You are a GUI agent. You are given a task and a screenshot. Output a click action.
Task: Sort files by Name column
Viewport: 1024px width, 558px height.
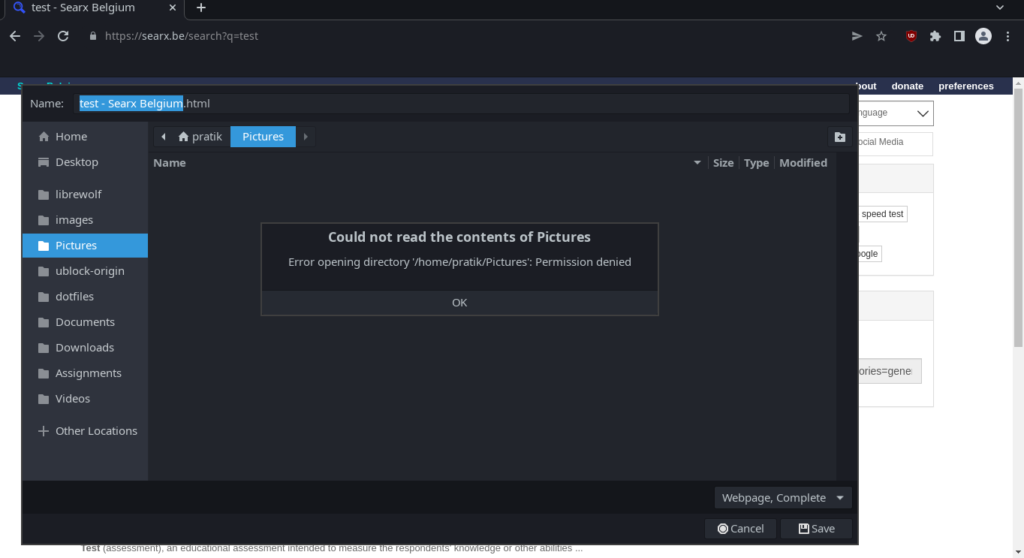[428, 163]
